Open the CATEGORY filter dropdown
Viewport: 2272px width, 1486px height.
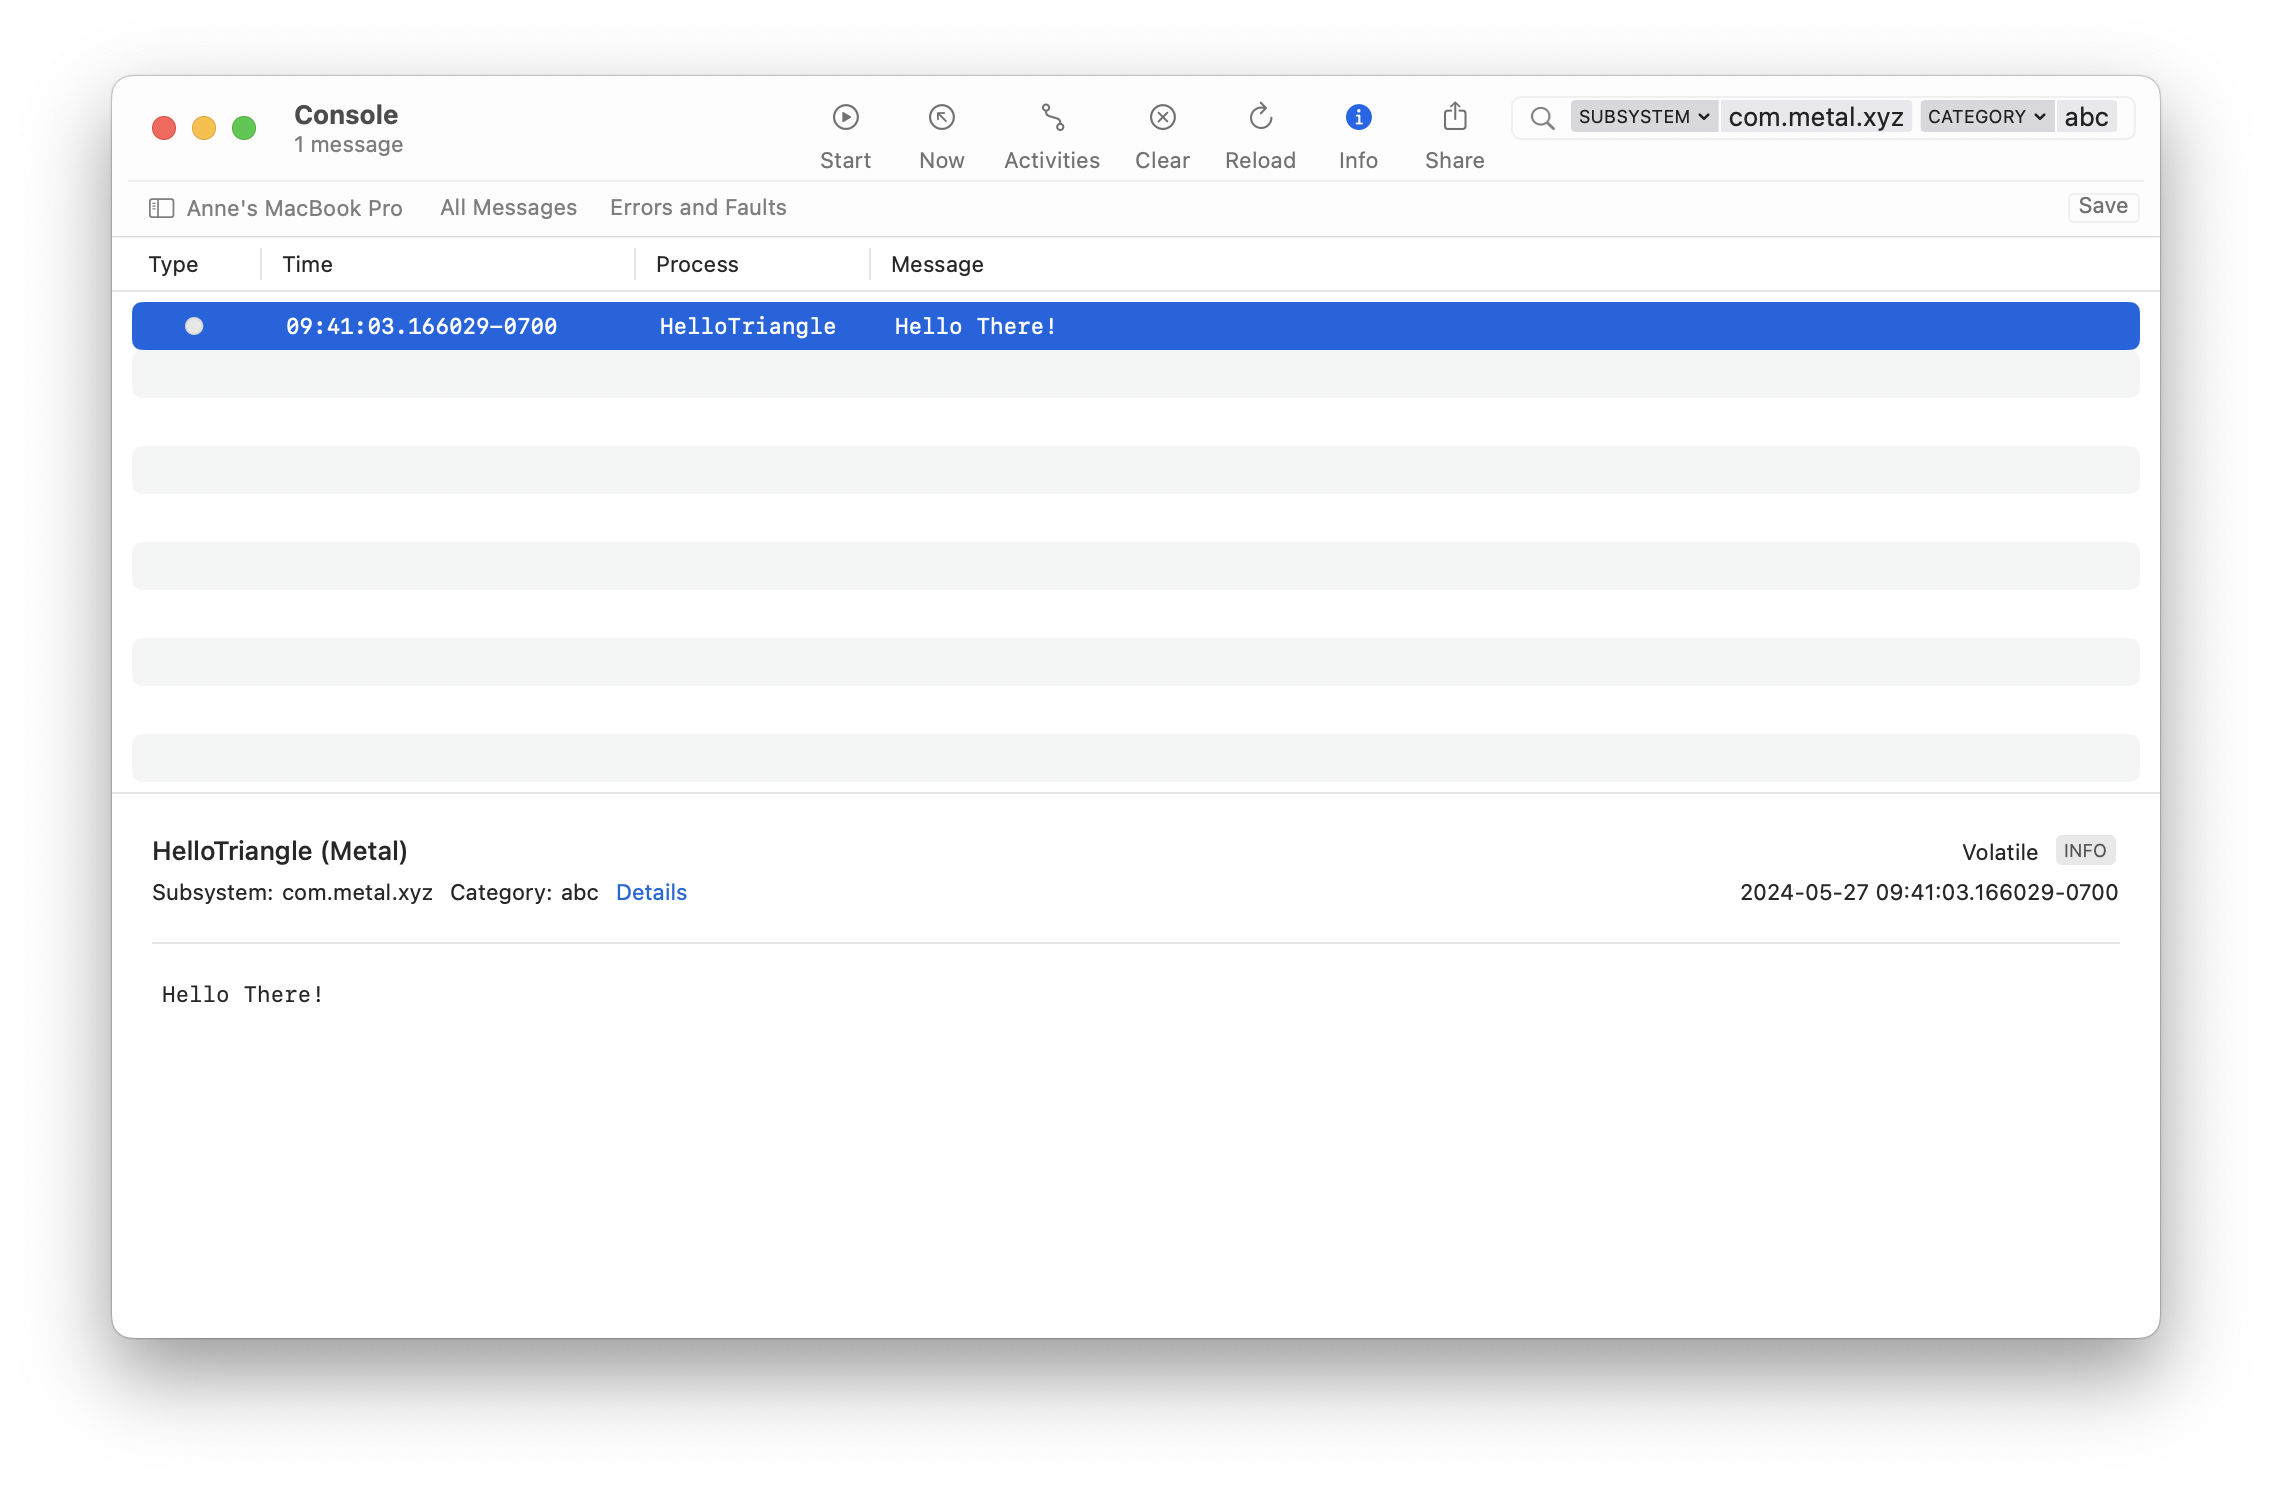click(x=1985, y=116)
